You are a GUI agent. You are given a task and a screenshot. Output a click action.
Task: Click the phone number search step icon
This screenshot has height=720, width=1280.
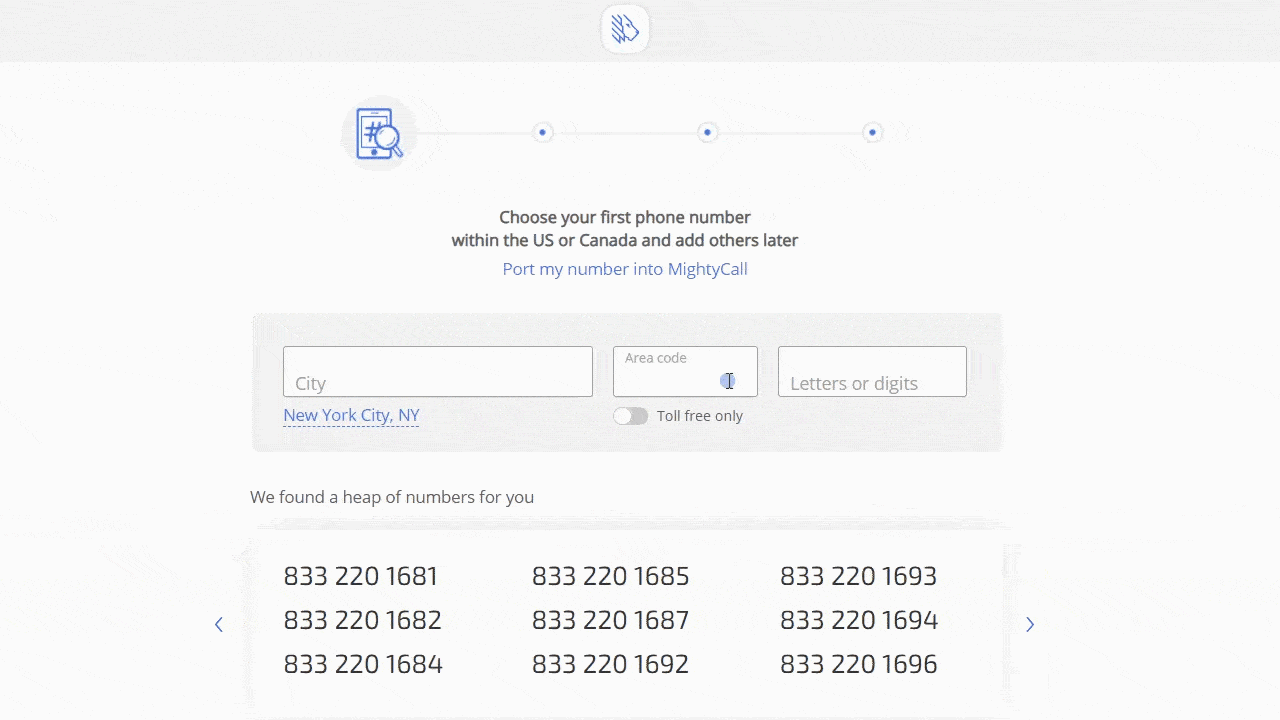379,133
